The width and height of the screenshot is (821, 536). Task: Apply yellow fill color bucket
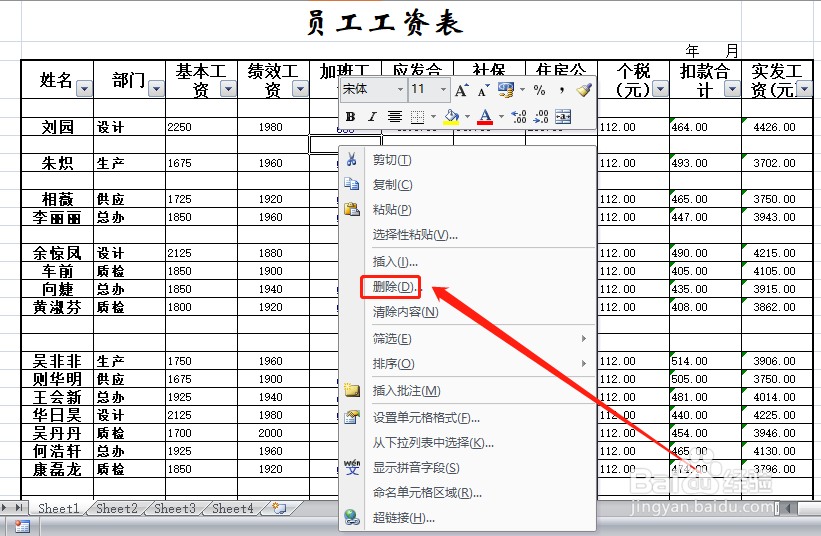451,117
